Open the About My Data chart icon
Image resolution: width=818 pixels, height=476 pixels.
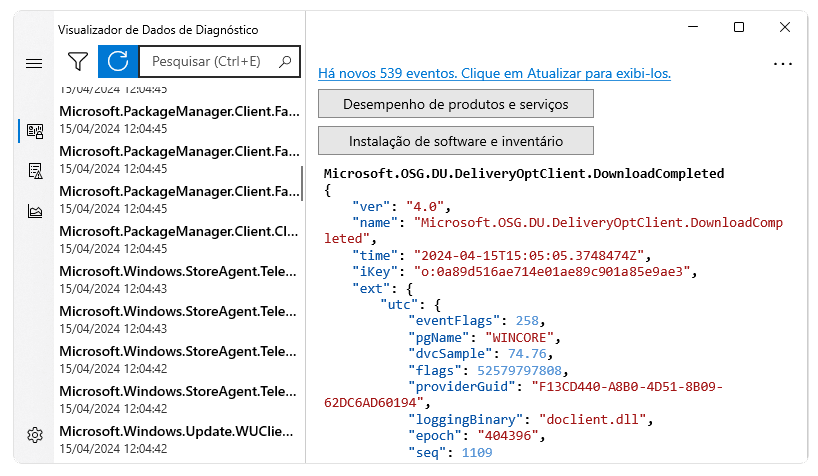pyautogui.click(x=35, y=211)
